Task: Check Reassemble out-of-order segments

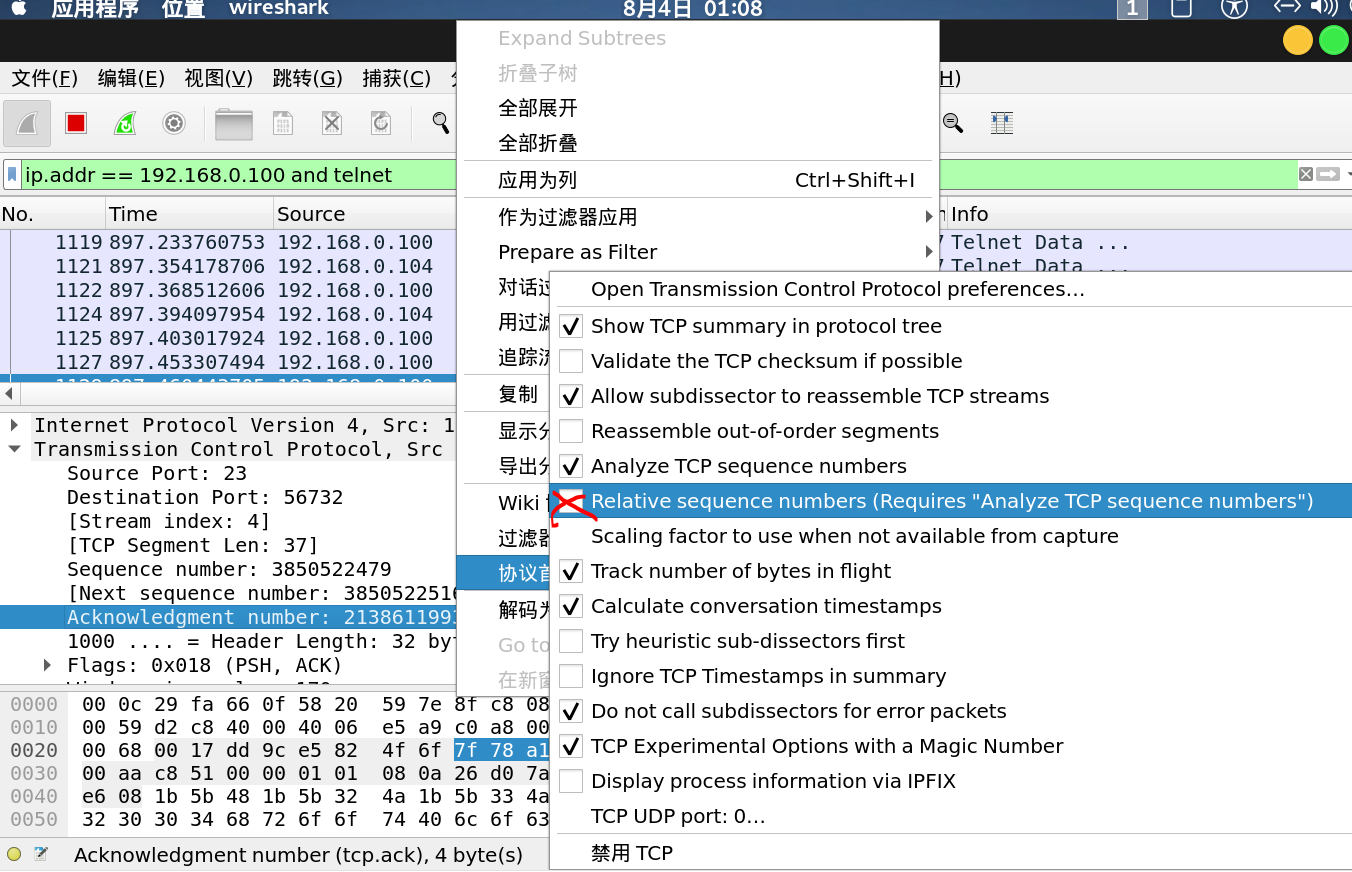Action: tap(571, 431)
